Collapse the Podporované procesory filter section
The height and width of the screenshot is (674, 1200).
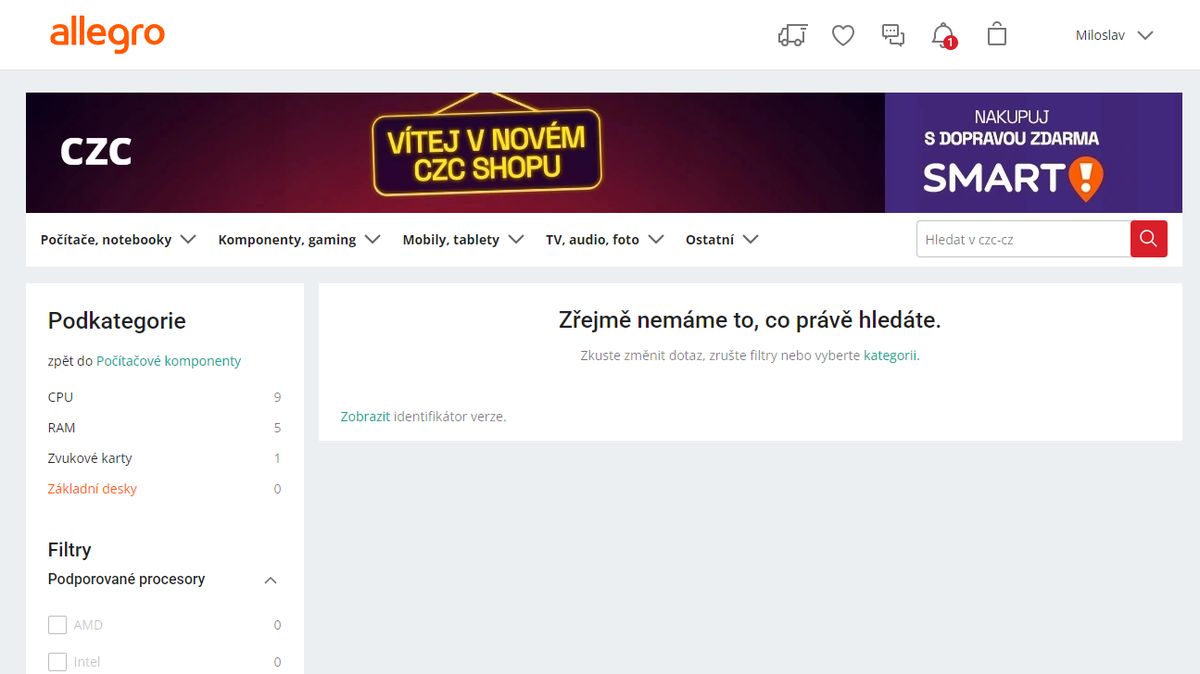(270, 580)
